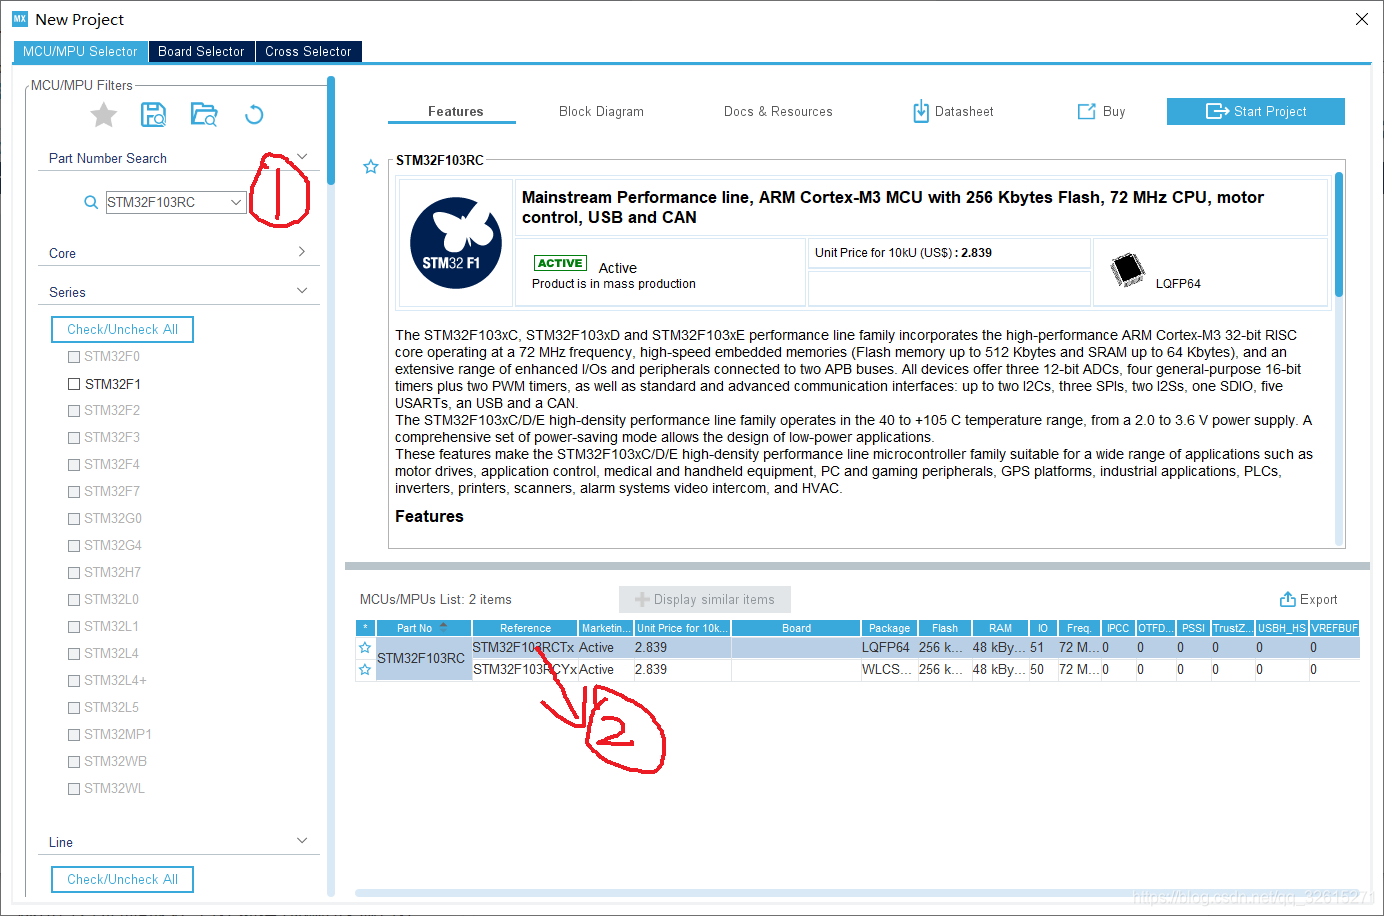Star the STM32F103RCYx row

365,670
